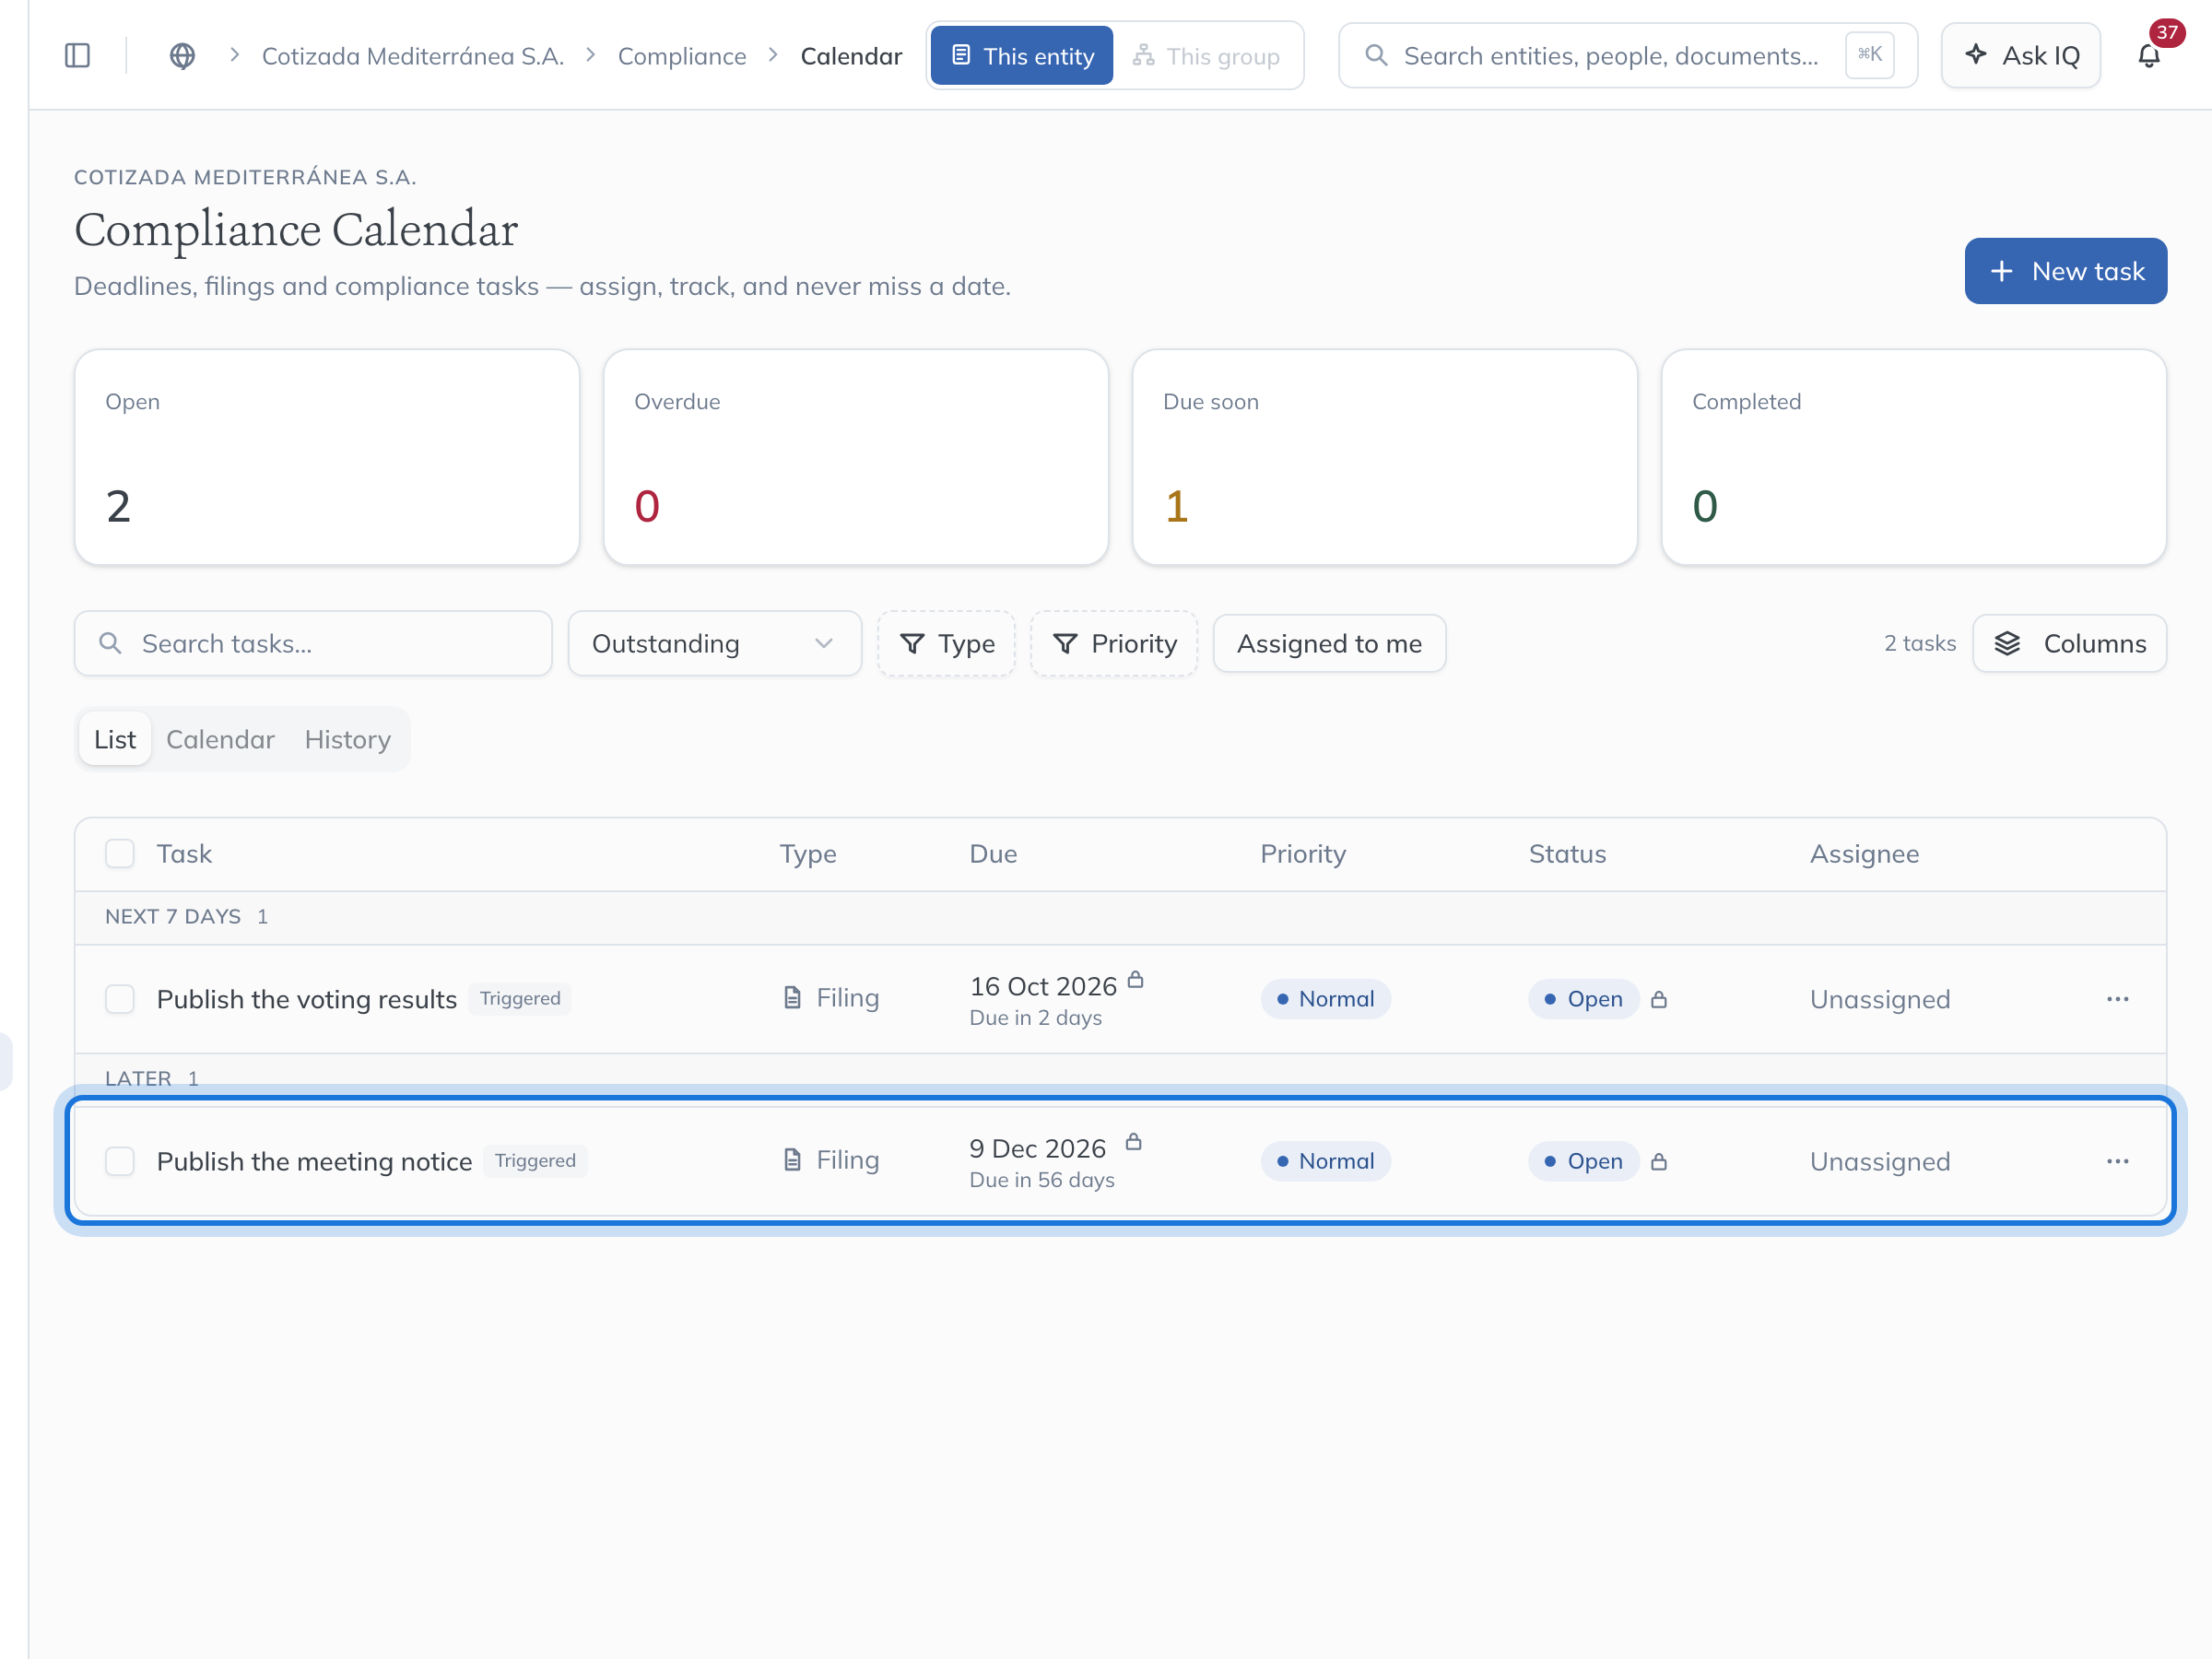
Task: Check the Publish the voting results checkbox
Action: 120,999
